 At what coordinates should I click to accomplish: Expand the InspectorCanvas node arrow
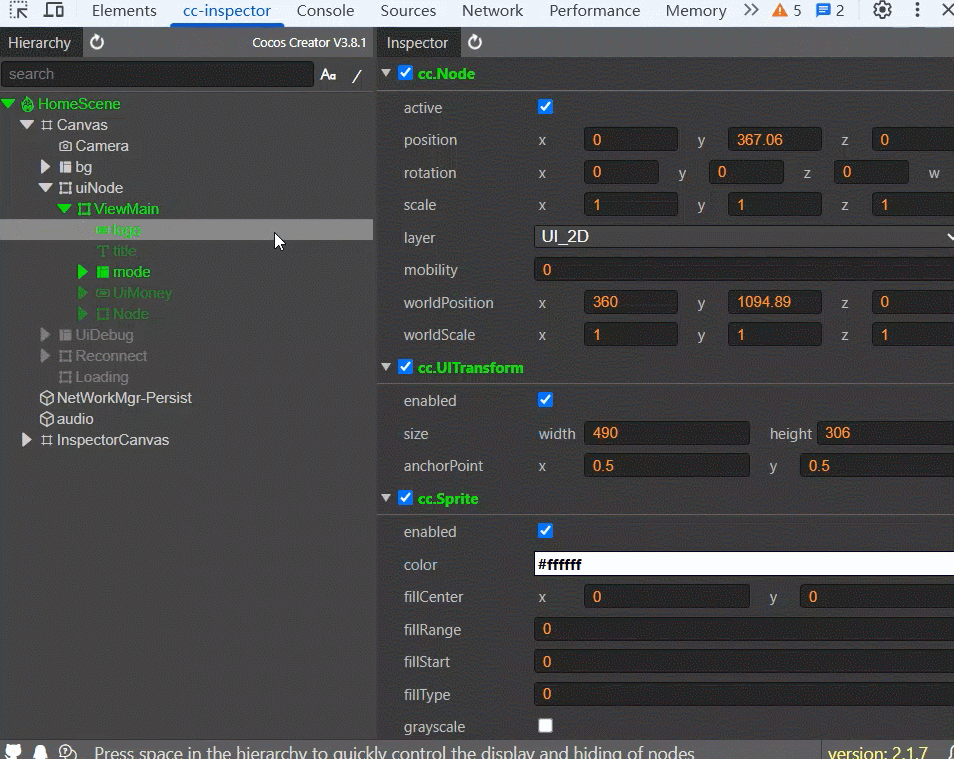[x=26, y=439]
